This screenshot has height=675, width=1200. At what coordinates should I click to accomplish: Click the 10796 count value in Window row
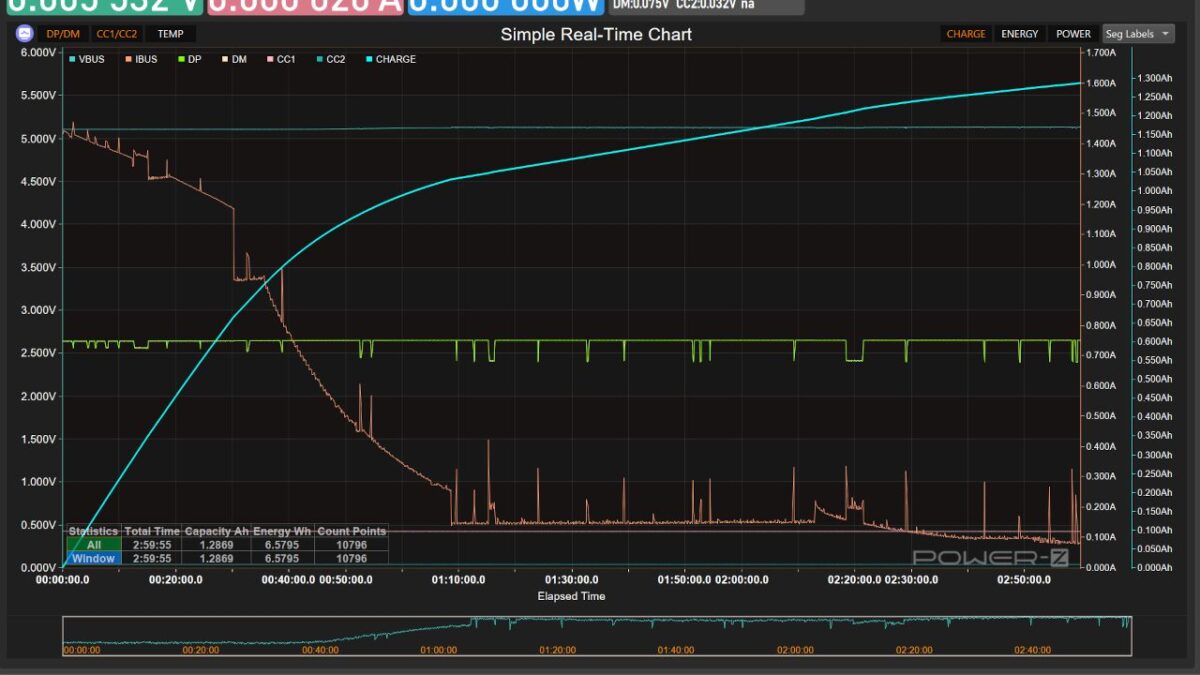pos(351,558)
